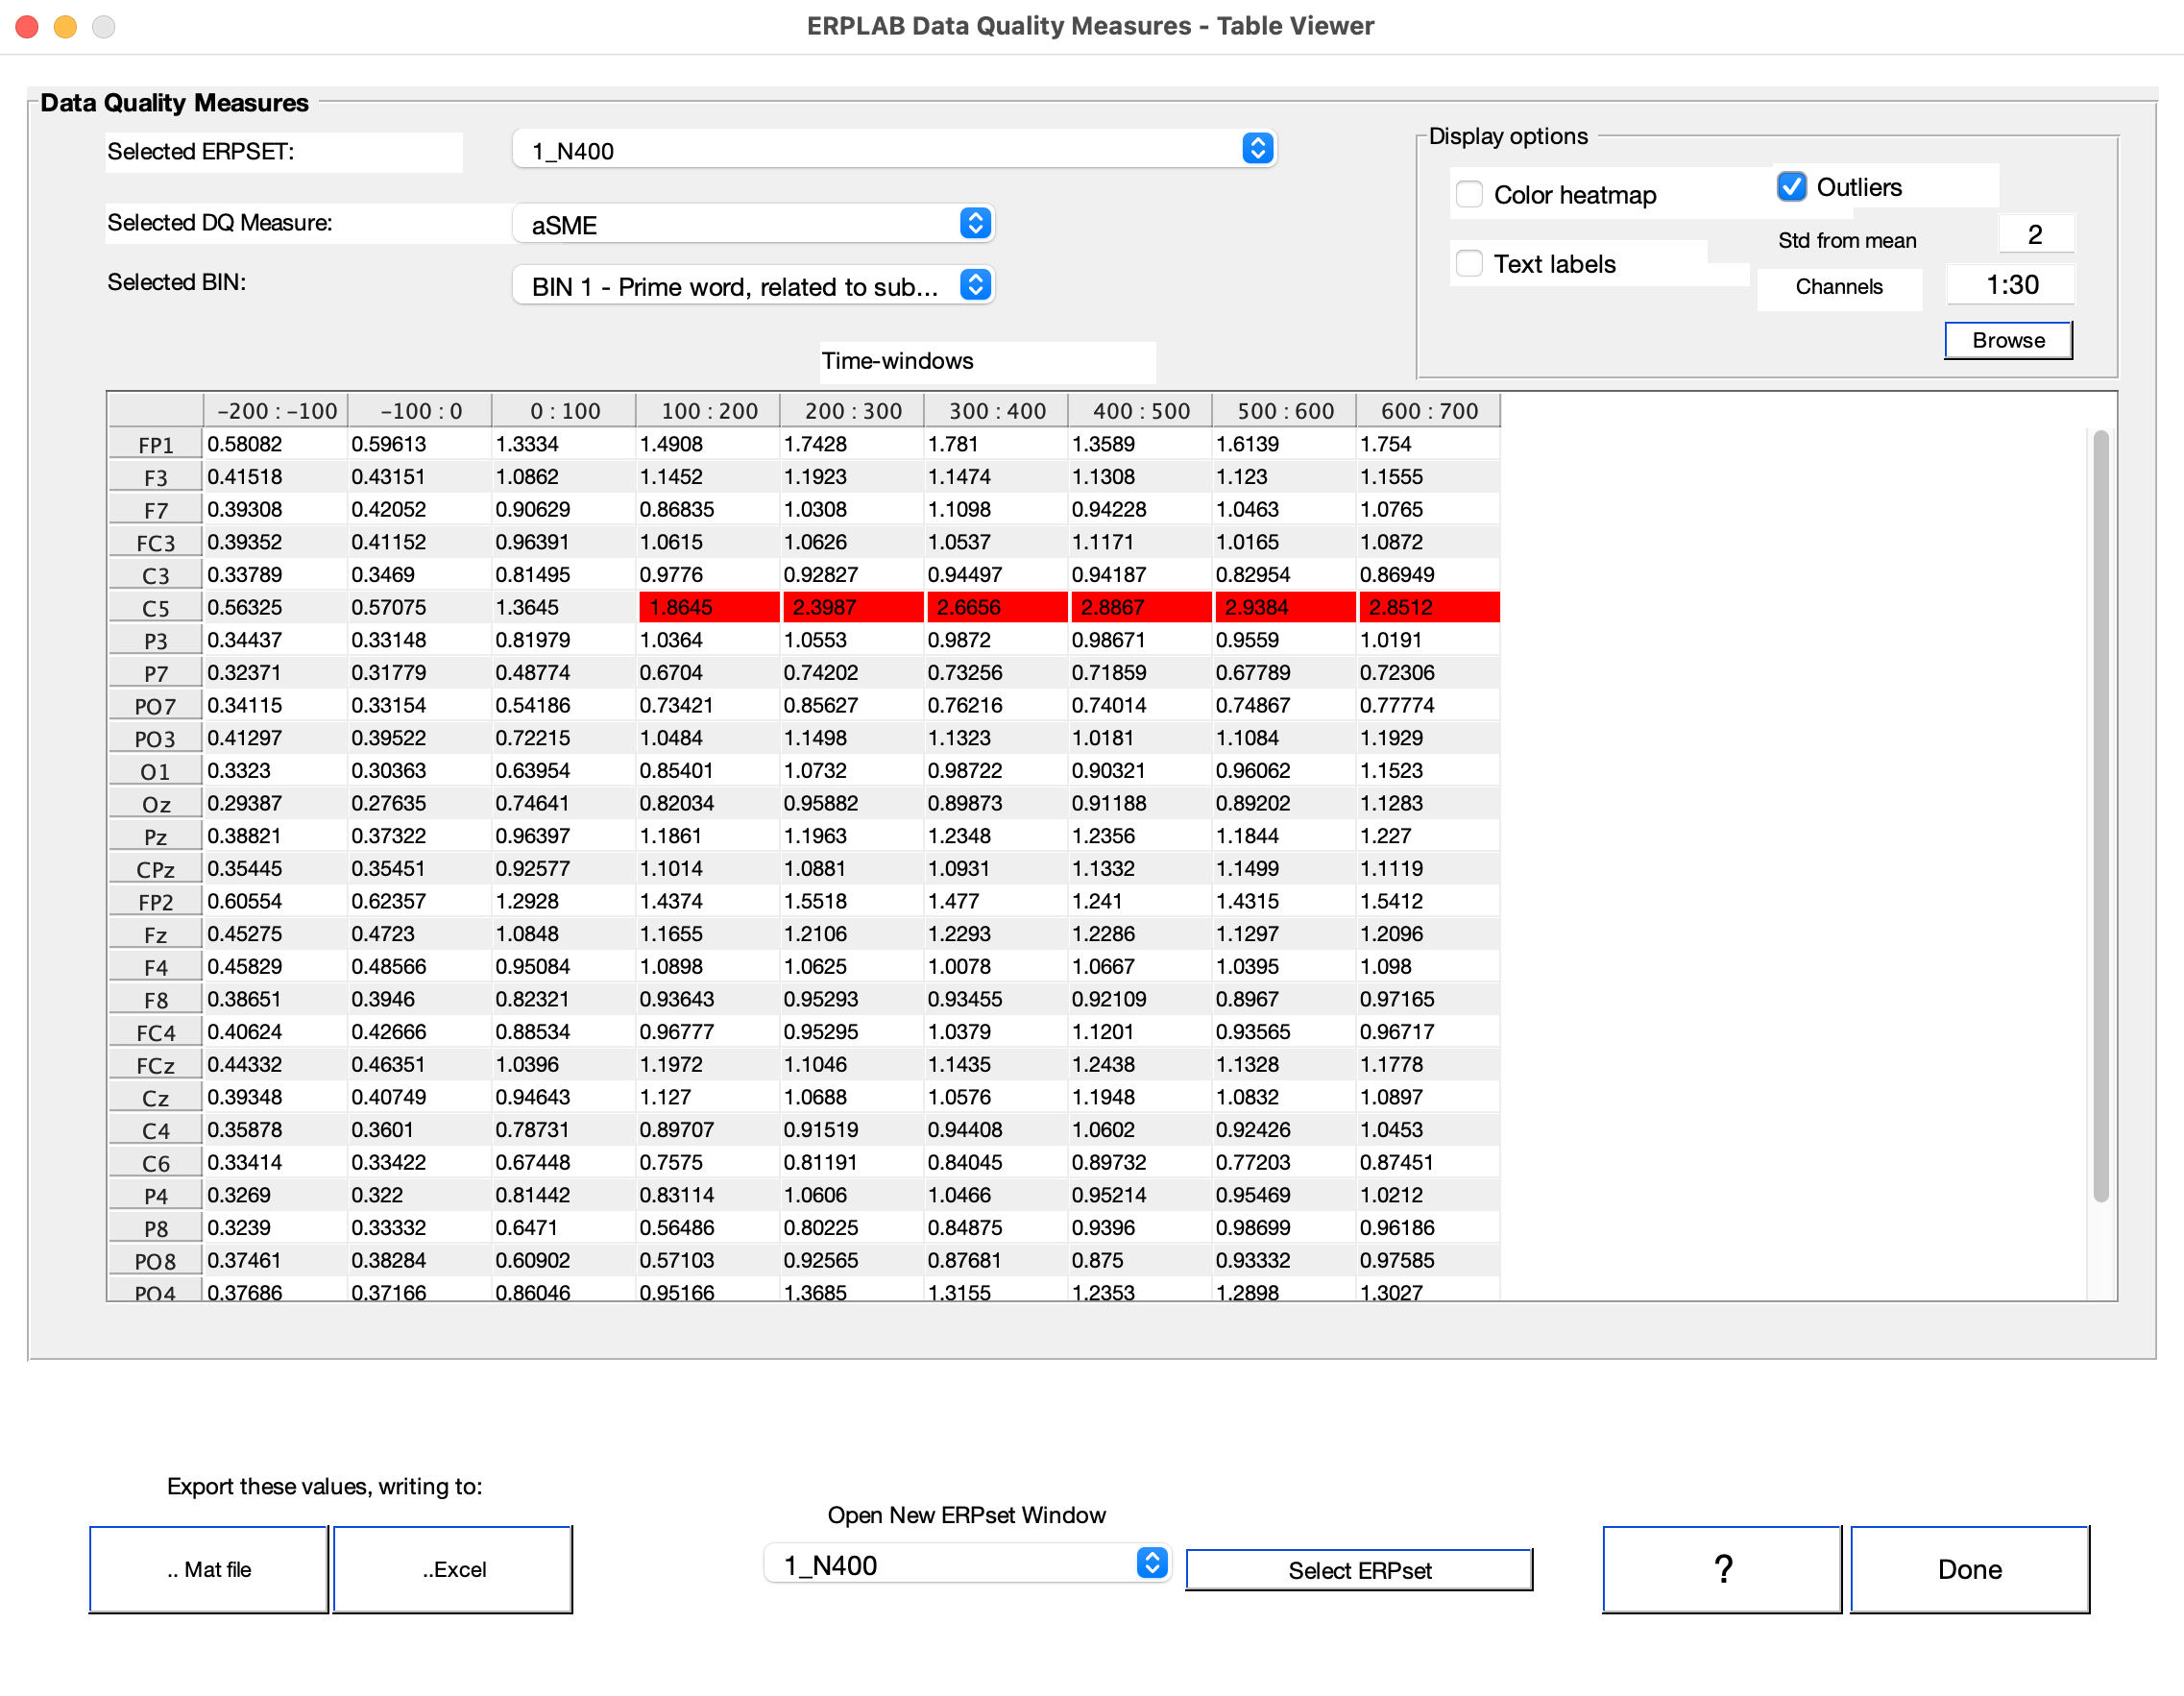The image size is (2184, 1696).
Task: Select red outlier cell 2.6656
Action: (997, 607)
